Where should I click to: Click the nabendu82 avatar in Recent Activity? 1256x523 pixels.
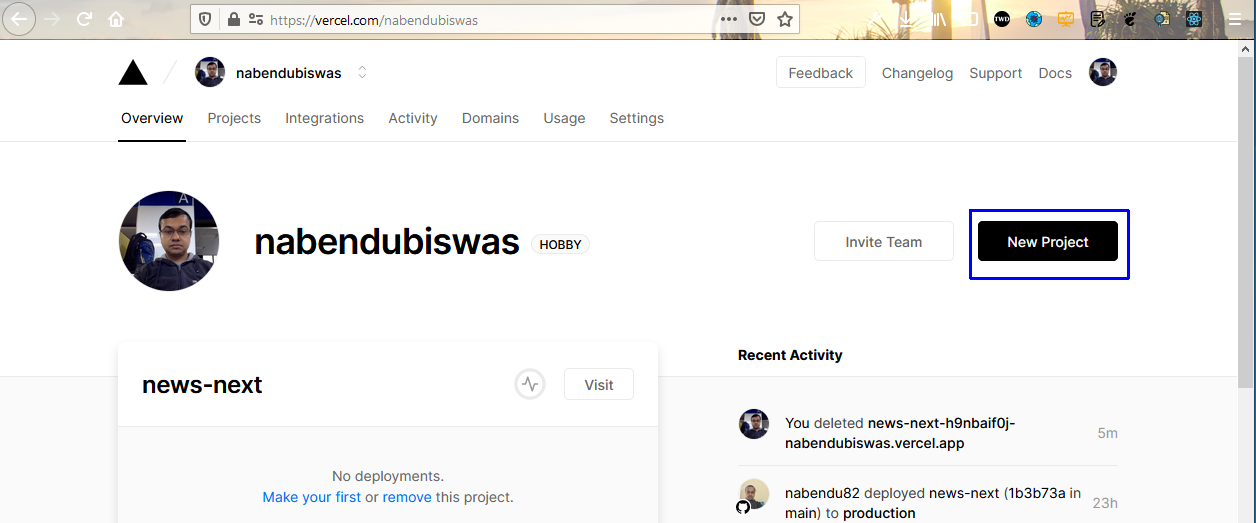[753, 494]
